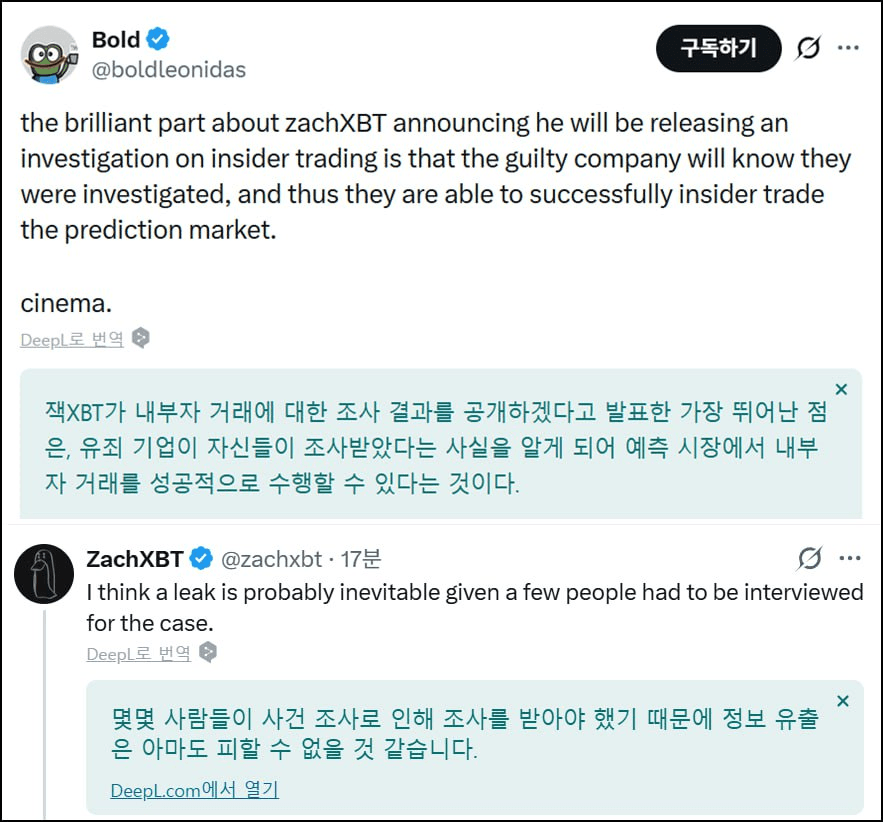Click the 17분 timestamp on the reply
This screenshot has height=822, width=883.
(x=360, y=558)
